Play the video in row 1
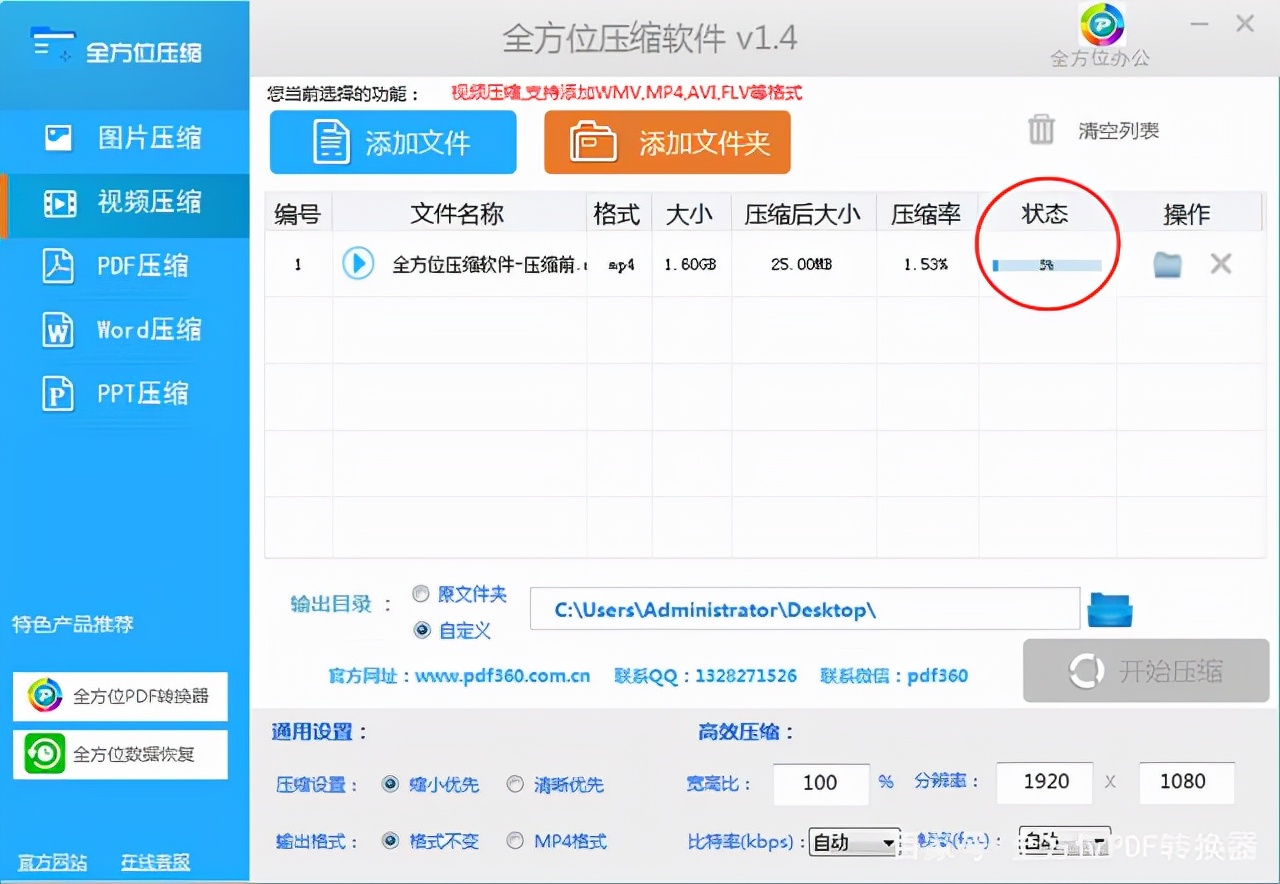 click(358, 264)
